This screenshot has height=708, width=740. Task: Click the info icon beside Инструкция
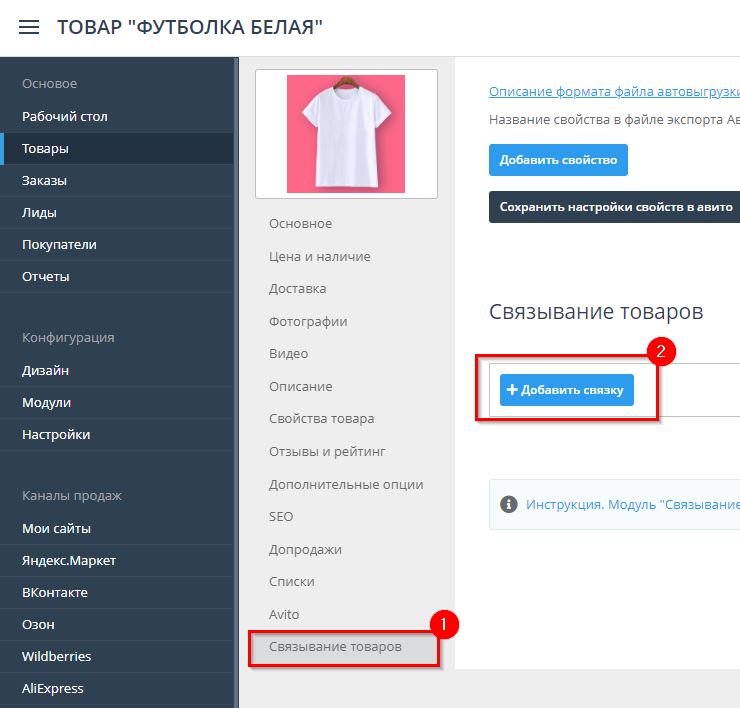click(508, 504)
